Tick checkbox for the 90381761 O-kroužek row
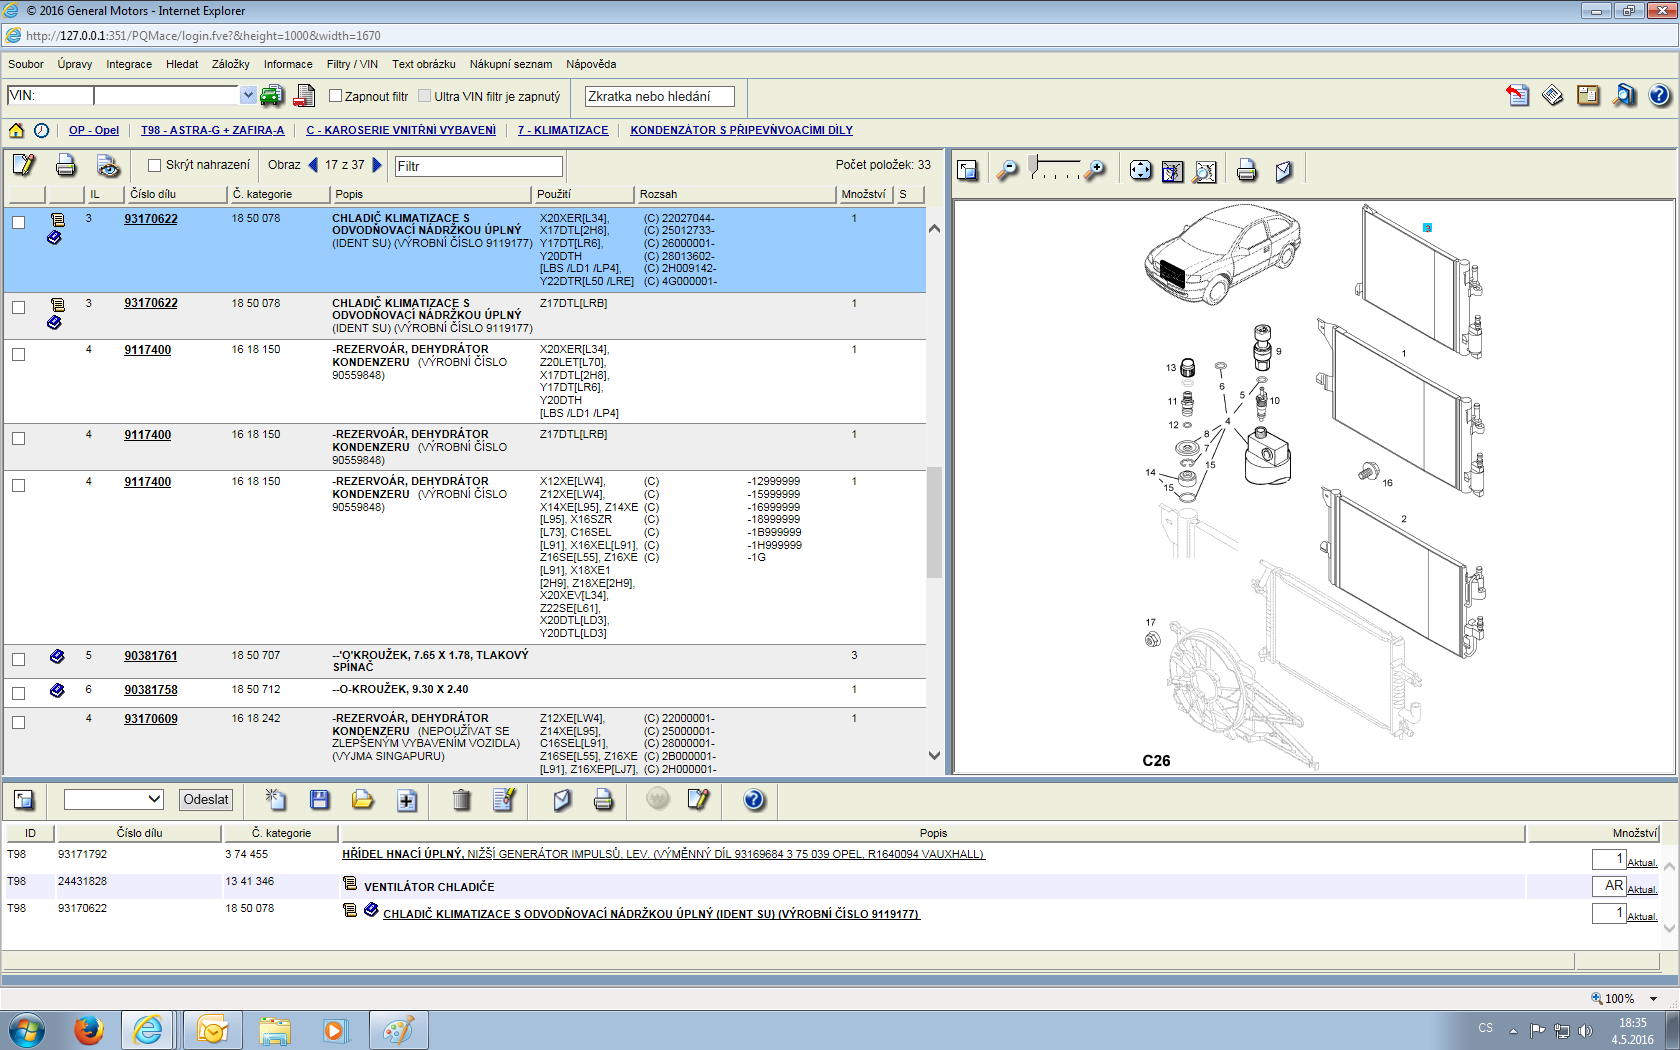 pos(18,659)
